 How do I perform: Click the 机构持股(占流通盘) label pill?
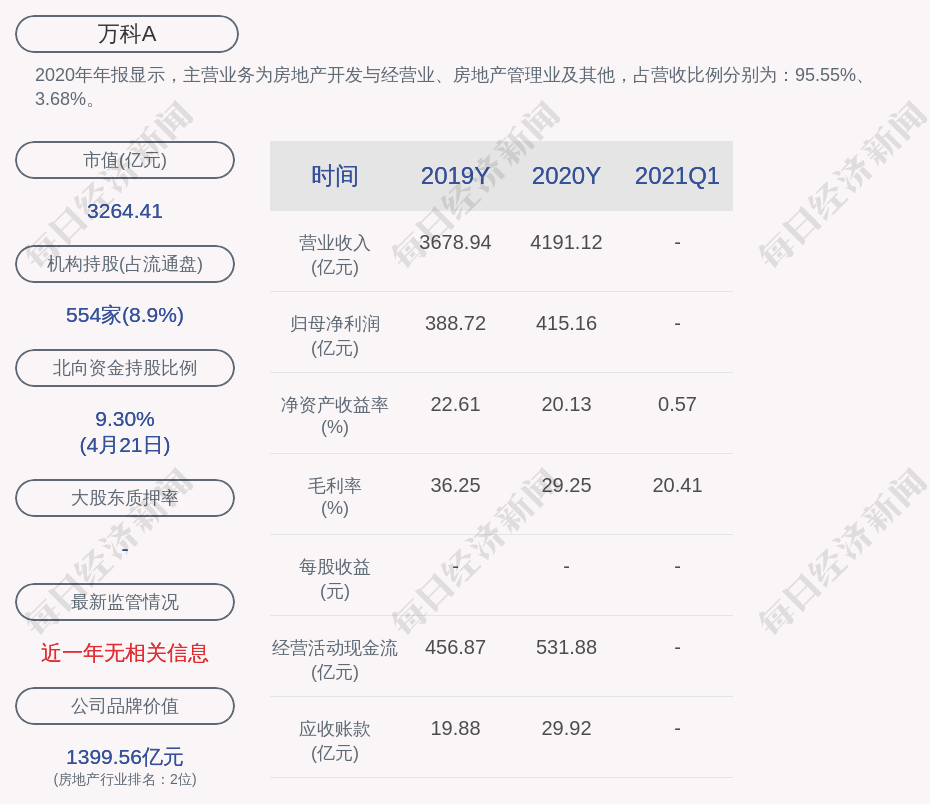tap(125, 264)
